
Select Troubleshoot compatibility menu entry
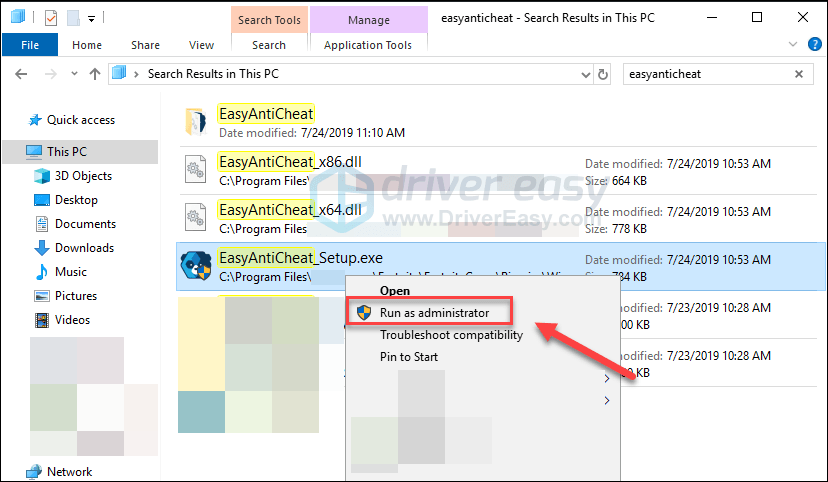450,335
